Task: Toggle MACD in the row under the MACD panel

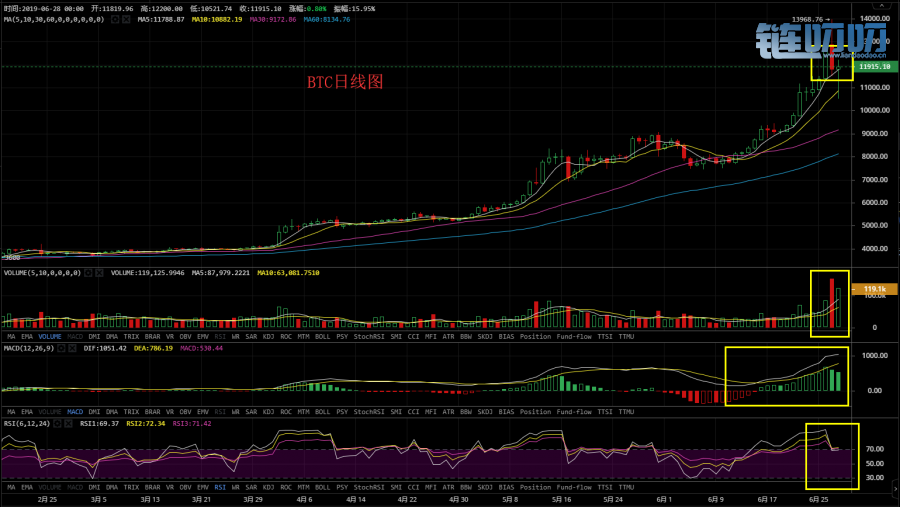Action: tap(75, 412)
